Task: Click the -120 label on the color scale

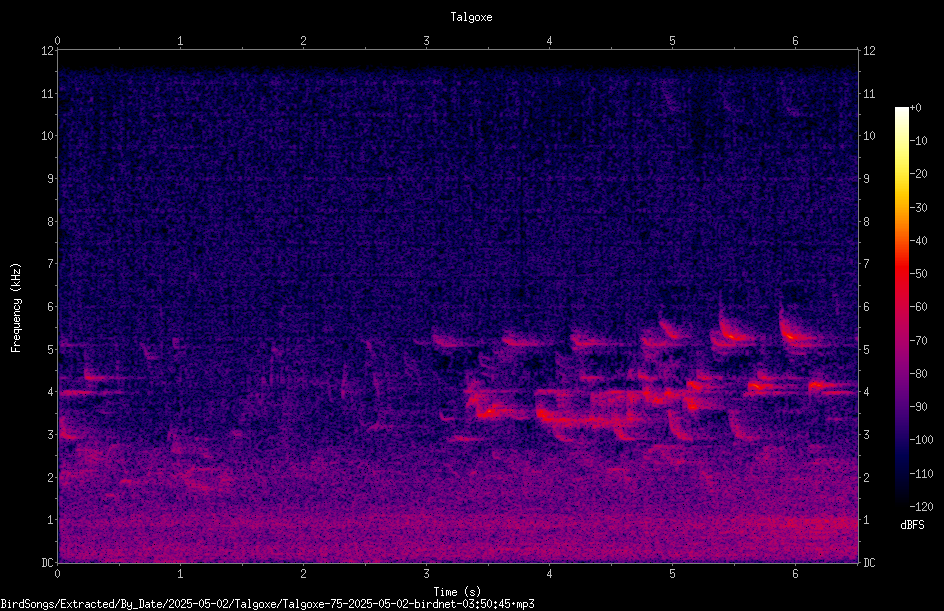Action: click(921, 507)
